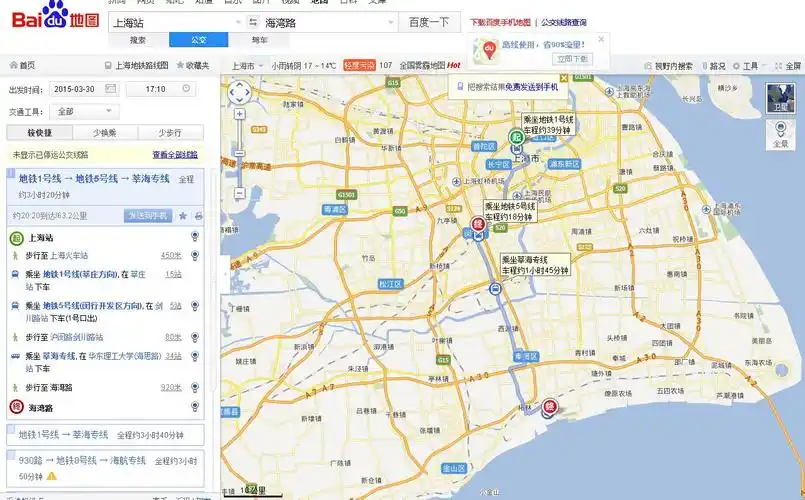Show 步行至上海火车站 step on map via pin icon
This screenshot has height=500, width=805.
click(195, 255)
